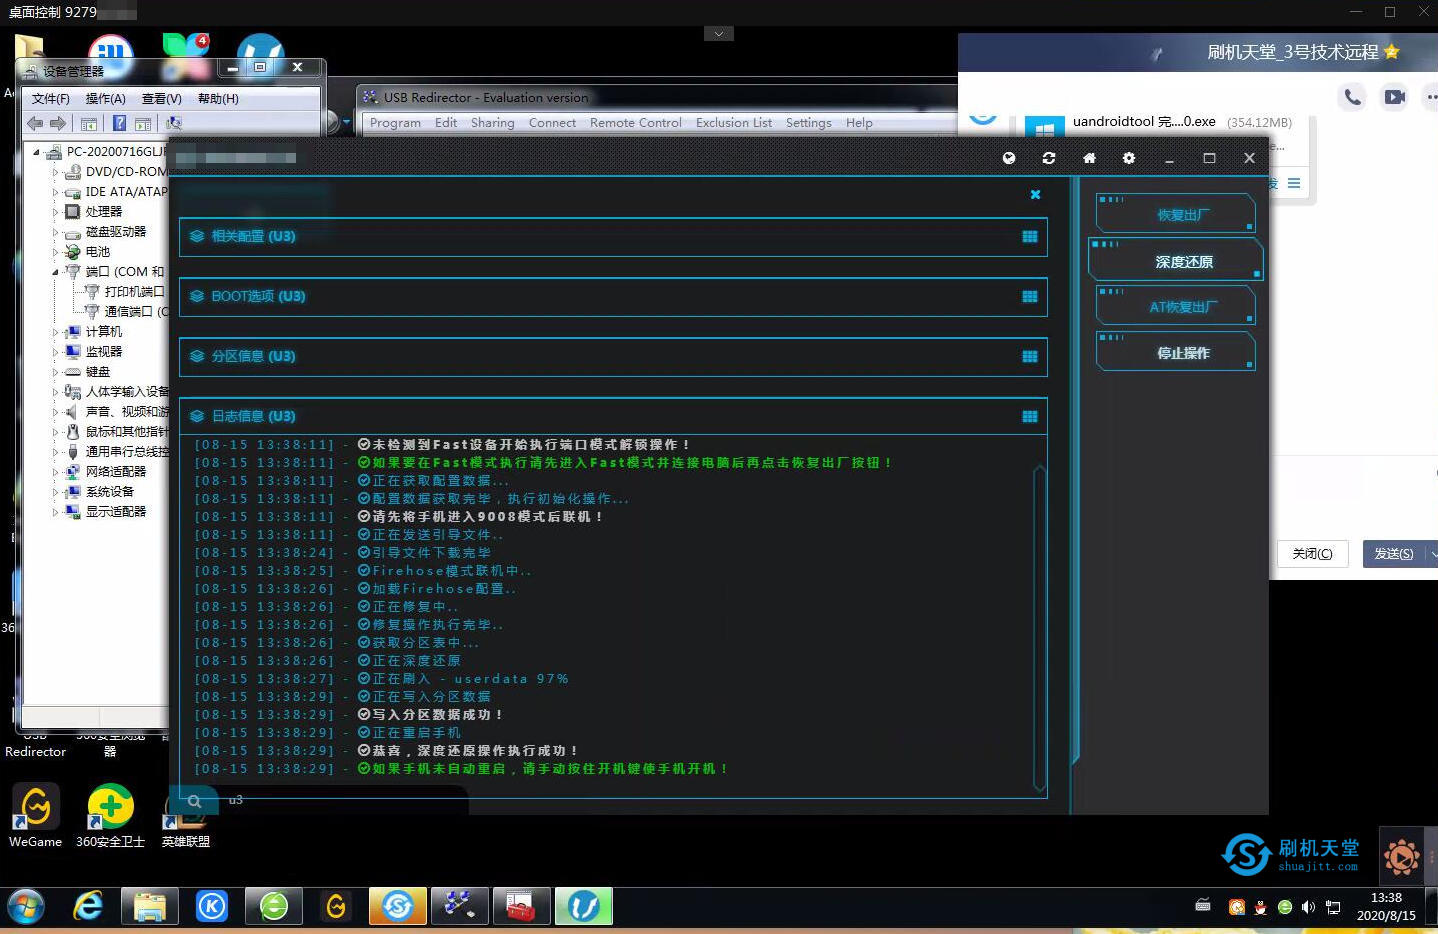The width and height of the screenshot is (1438, 934).
Task: Click log line 写入分区数据成功
Action: [x=437, y=715]
